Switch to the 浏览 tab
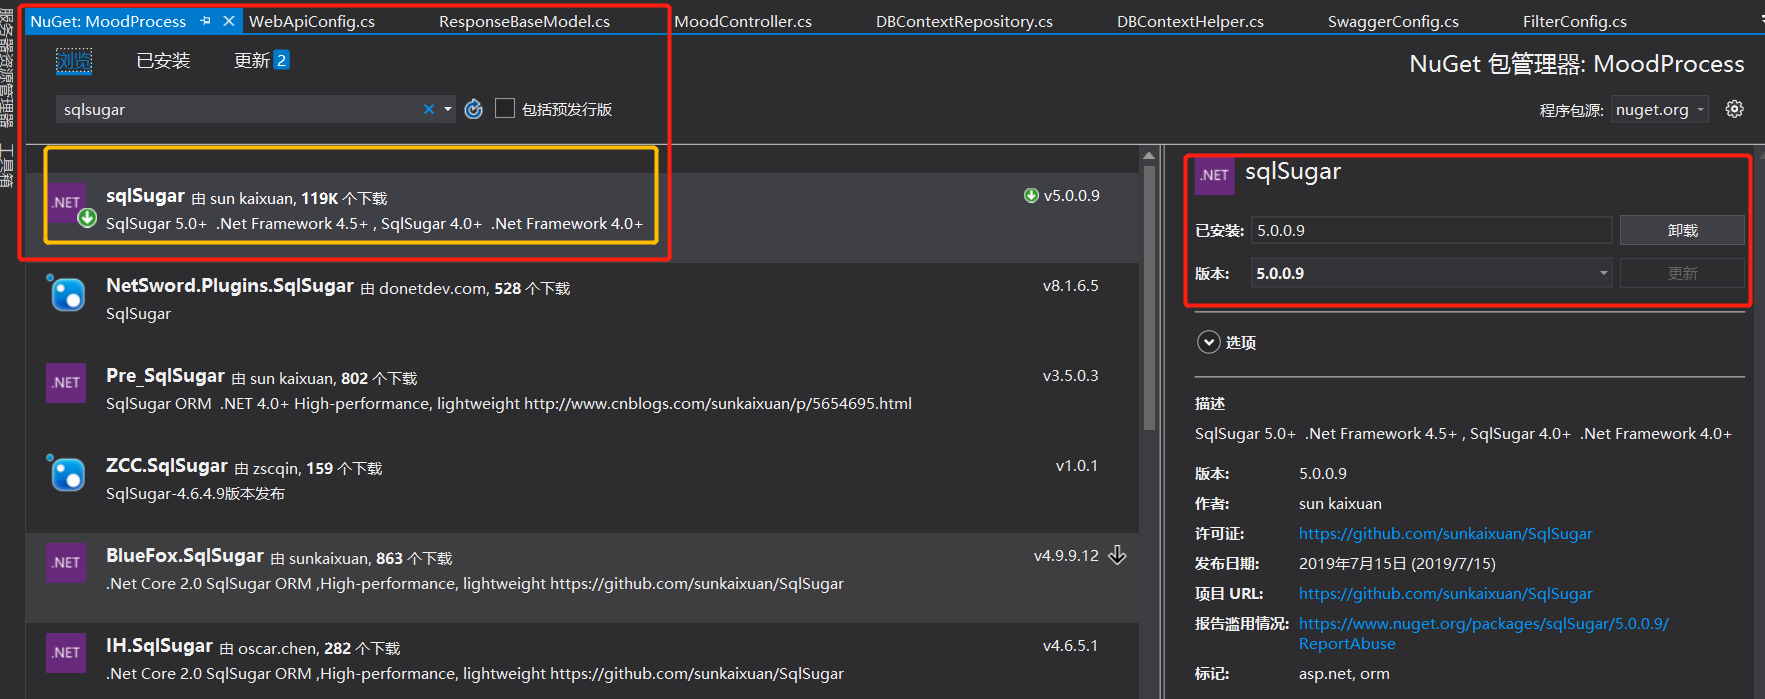 point(73,61)
